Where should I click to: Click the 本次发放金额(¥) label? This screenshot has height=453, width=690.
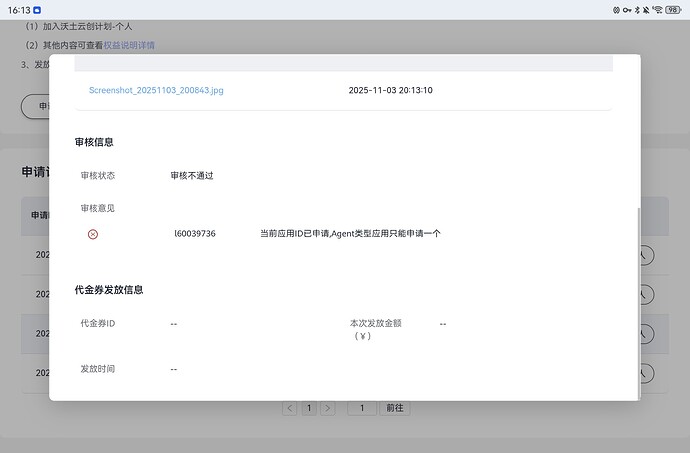click(375, 330)
